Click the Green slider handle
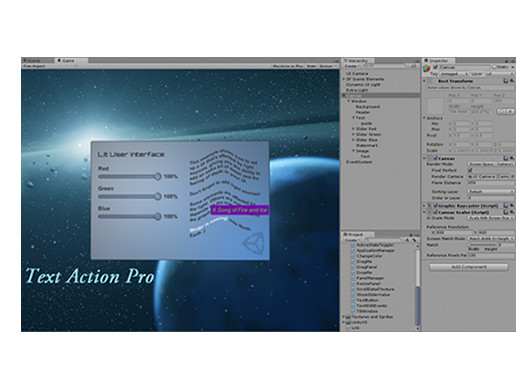Image resolution: width=516 pixels, height=389 pixels. click(x=158, y=197)
